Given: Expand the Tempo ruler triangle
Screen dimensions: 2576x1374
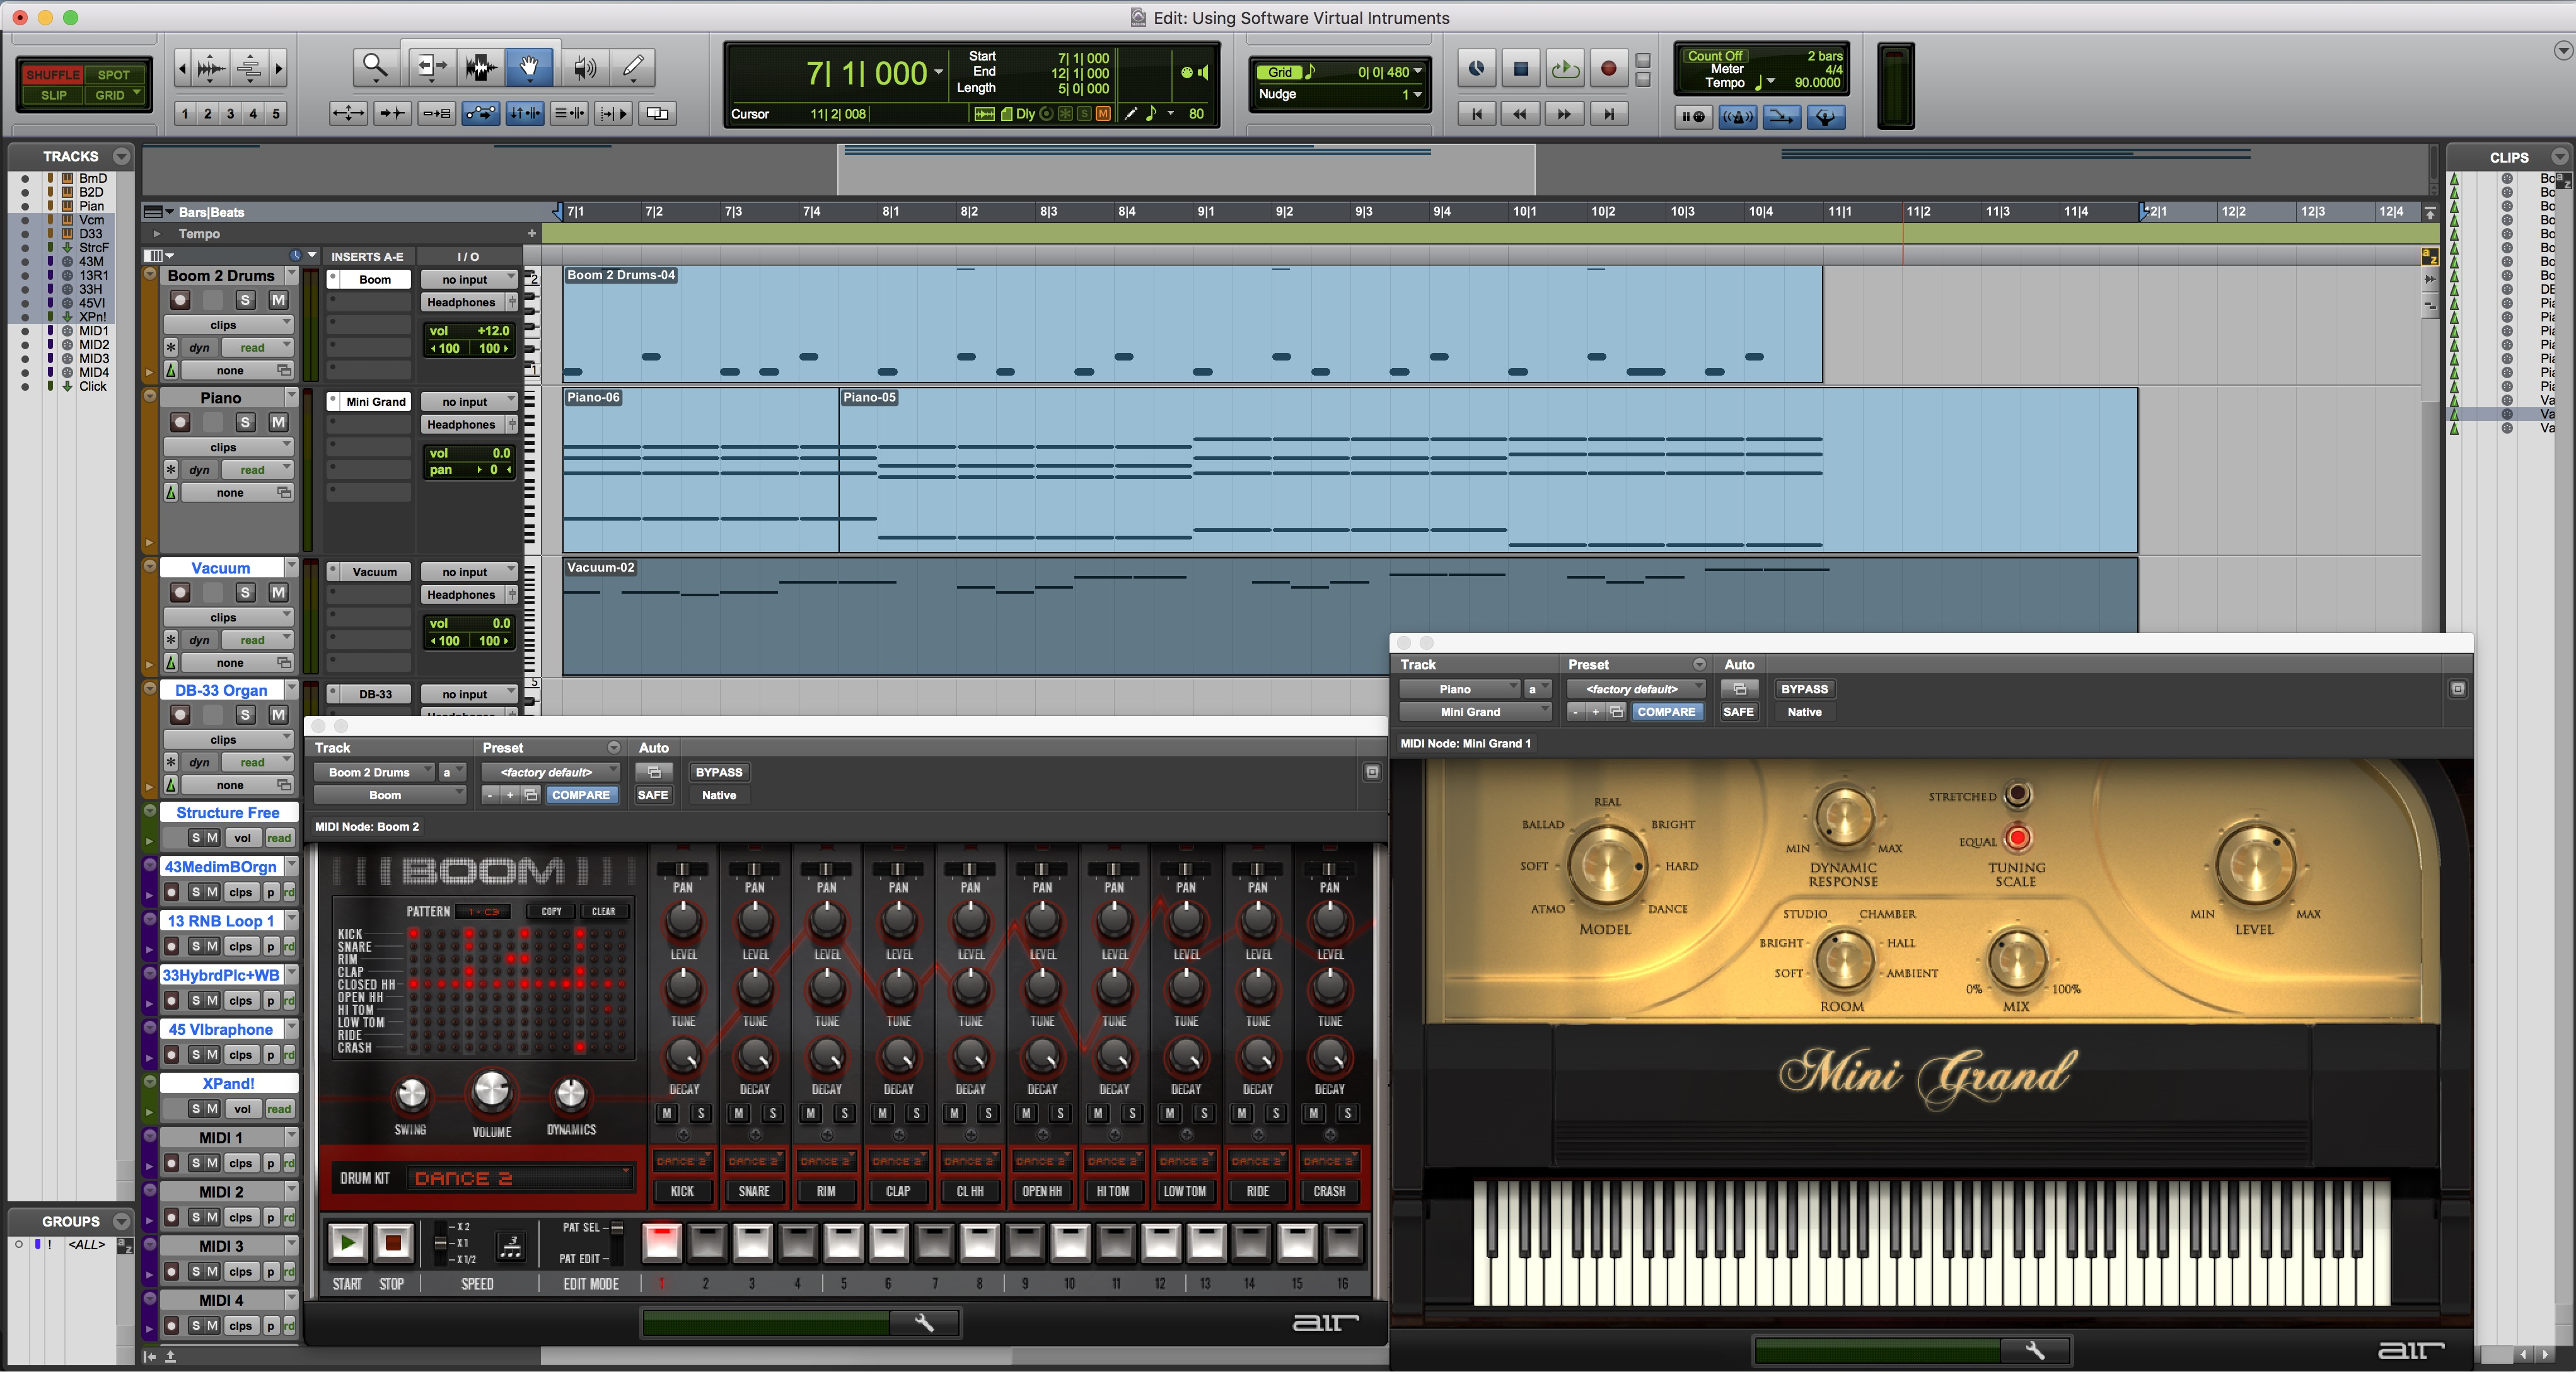Looking at the screenshot, I should [x=156, y=233].
